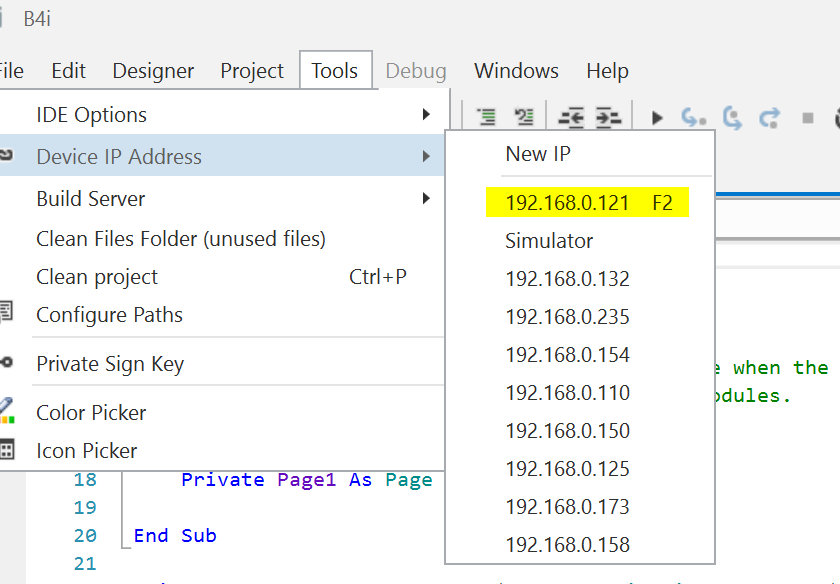Select New IP from the submenu
840x584 pixels.
click(x=538, y=154)
